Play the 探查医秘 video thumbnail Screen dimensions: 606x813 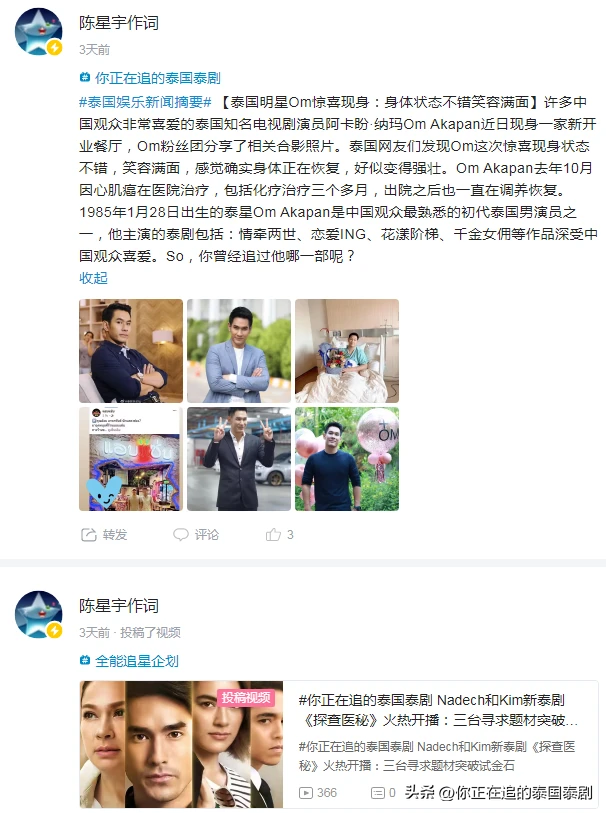pos(181,744)
